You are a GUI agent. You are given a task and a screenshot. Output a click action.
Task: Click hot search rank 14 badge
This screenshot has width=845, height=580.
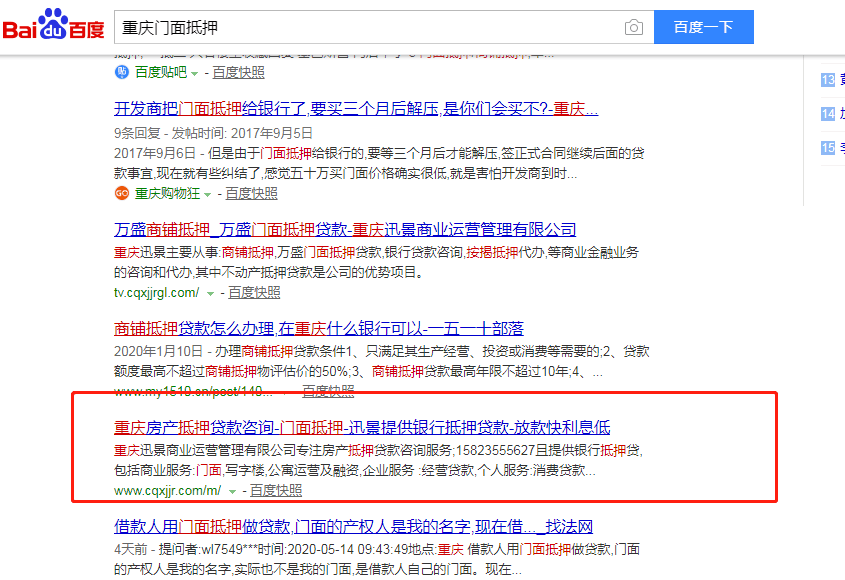click(x=827, y=114)
